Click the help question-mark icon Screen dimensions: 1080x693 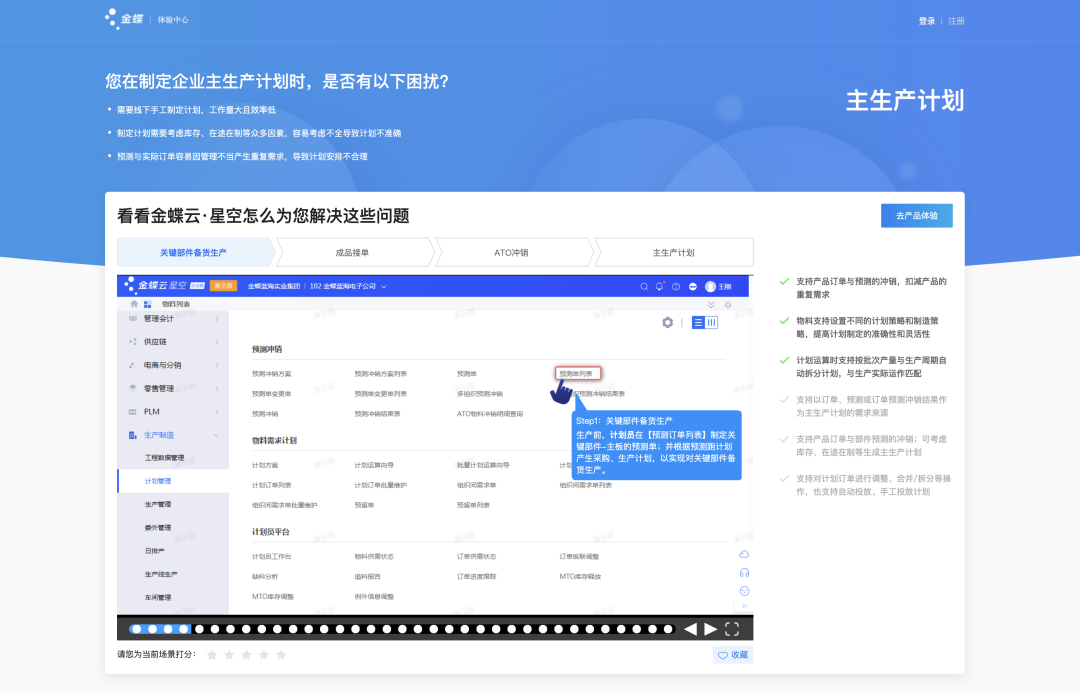tap(676, 287)
